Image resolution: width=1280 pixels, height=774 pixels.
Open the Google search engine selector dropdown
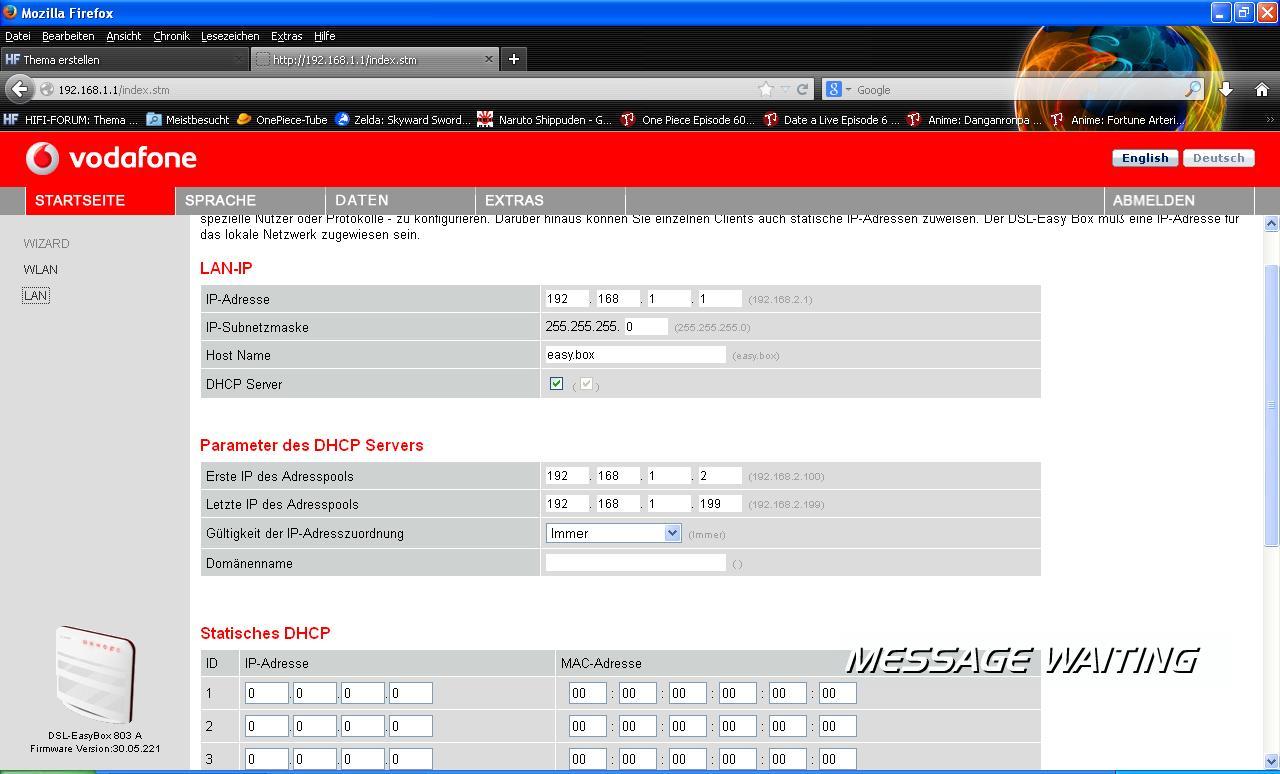(x=838, y=89)
